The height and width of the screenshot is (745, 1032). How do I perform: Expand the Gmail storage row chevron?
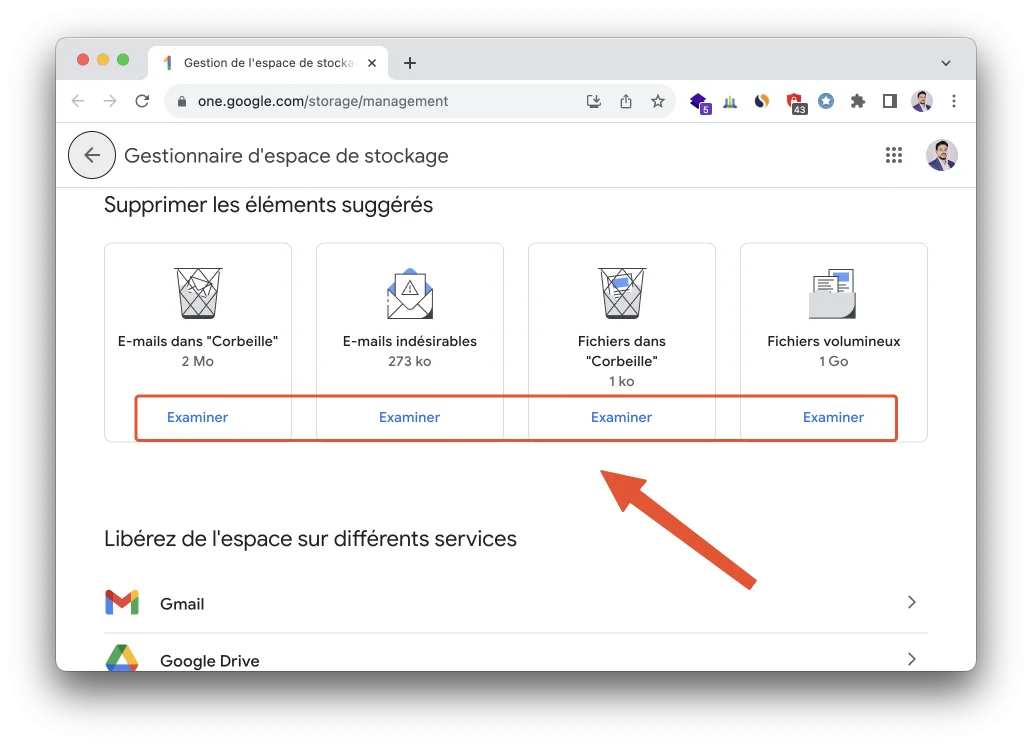911,602
